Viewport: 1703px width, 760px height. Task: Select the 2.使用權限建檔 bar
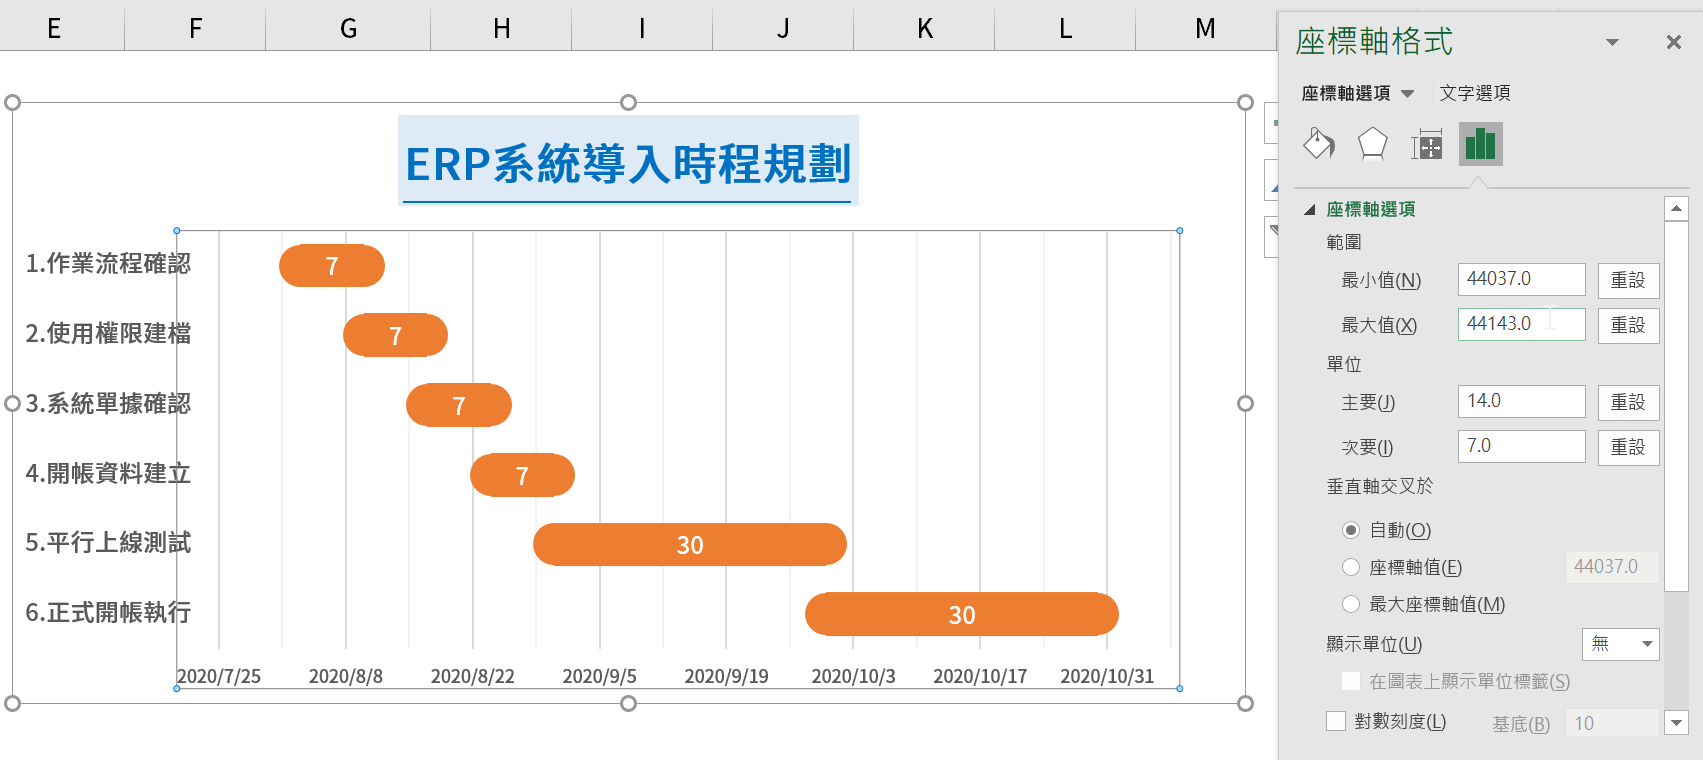[x=395, y=335]
